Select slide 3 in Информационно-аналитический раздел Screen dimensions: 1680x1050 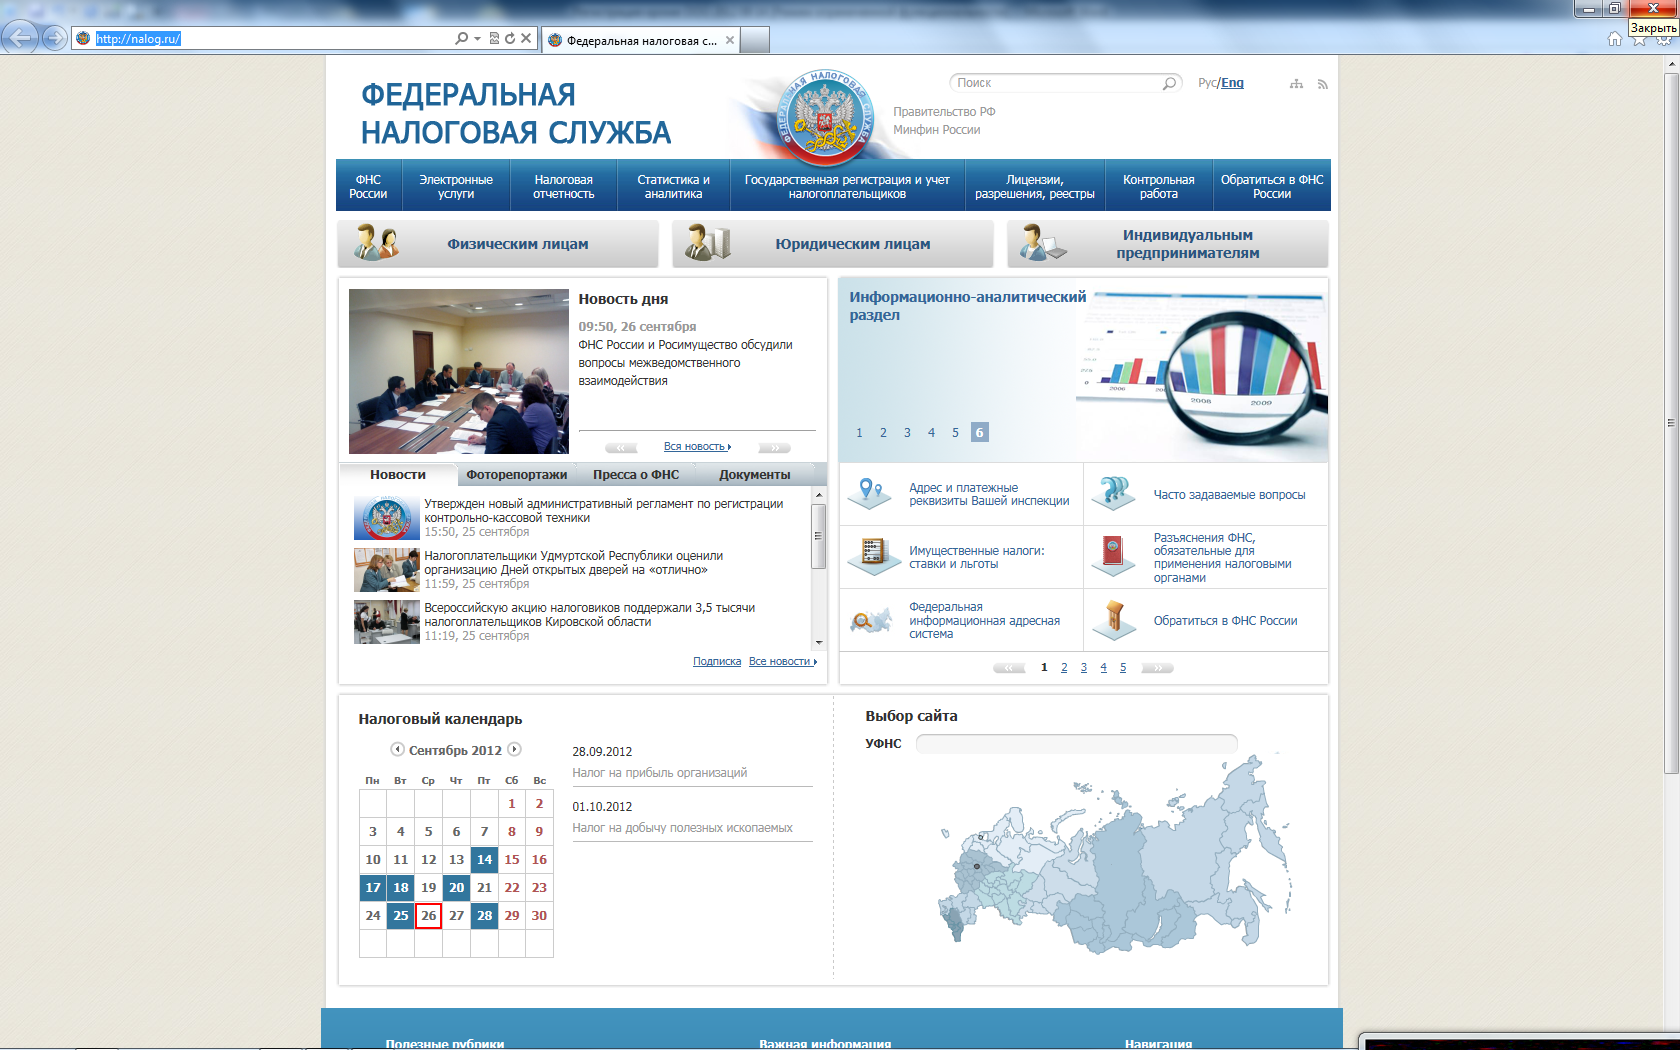click(907, 433)
